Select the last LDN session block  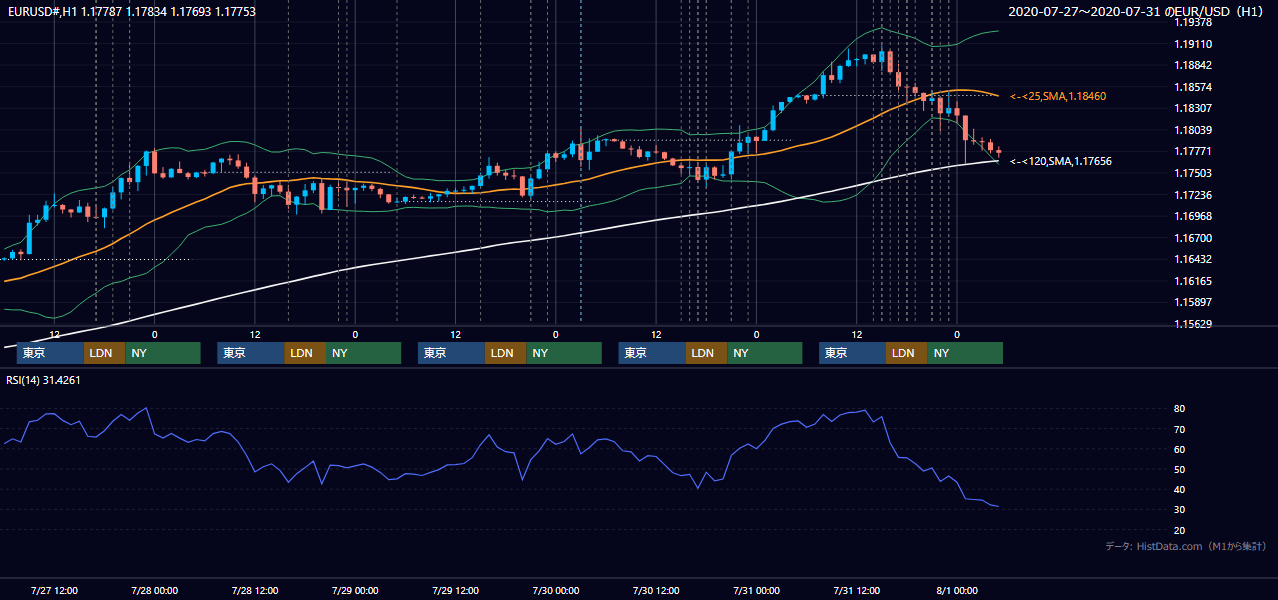(906, 353)
